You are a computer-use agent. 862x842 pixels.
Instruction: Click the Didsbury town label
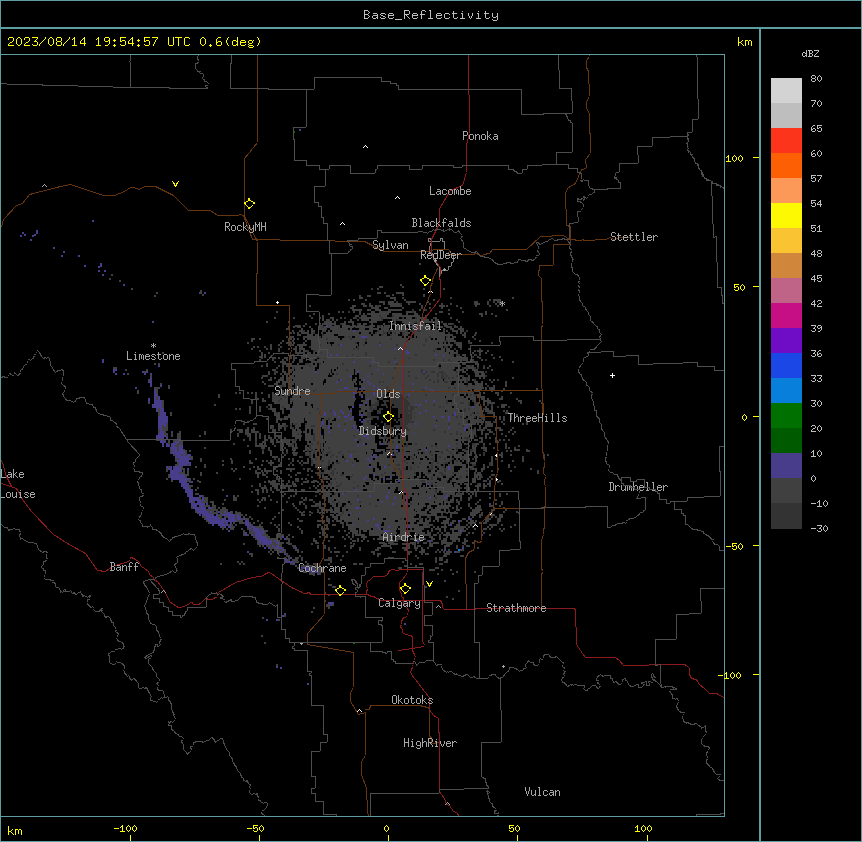pyautogui.click(x=383, y=431)
